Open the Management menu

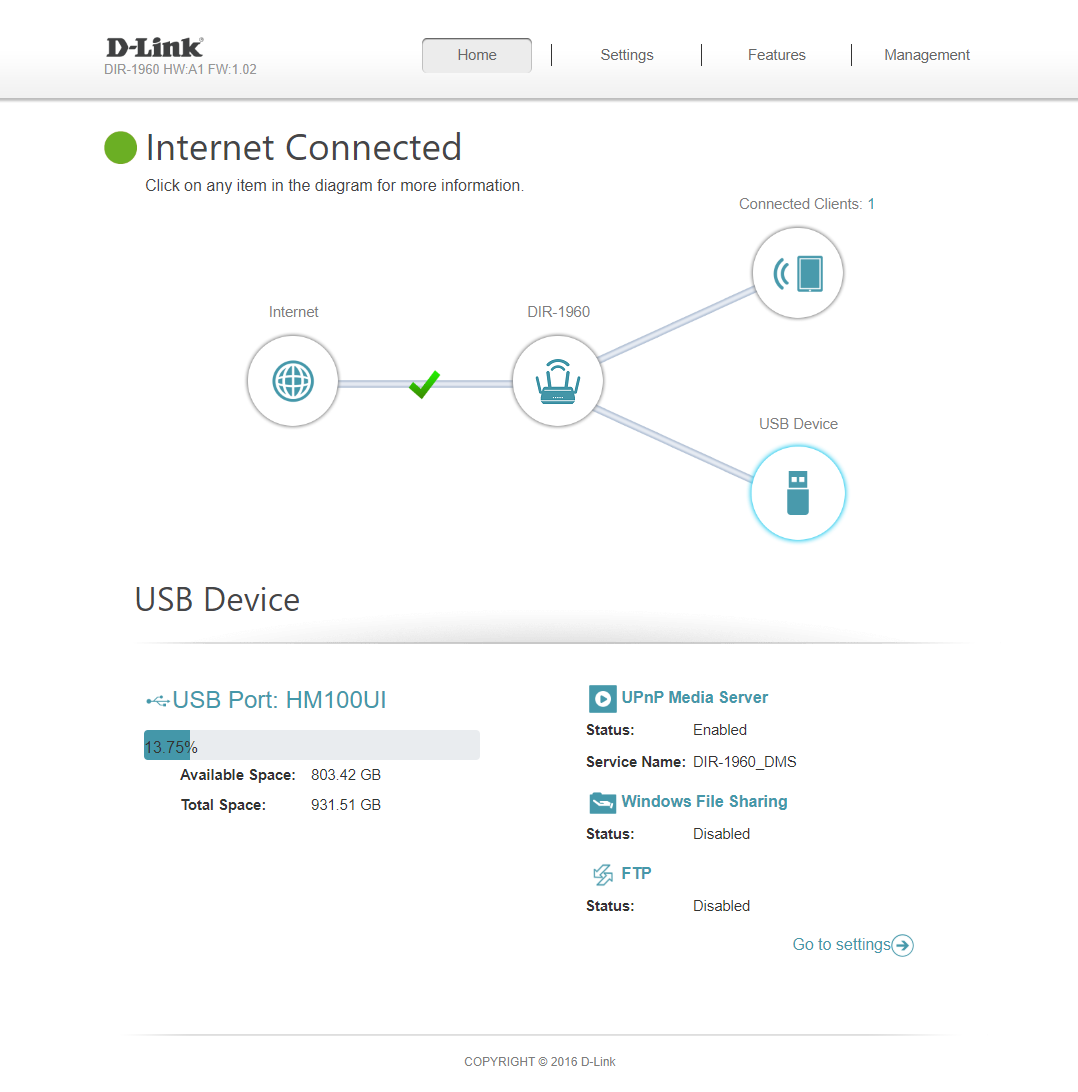point(927,55)
